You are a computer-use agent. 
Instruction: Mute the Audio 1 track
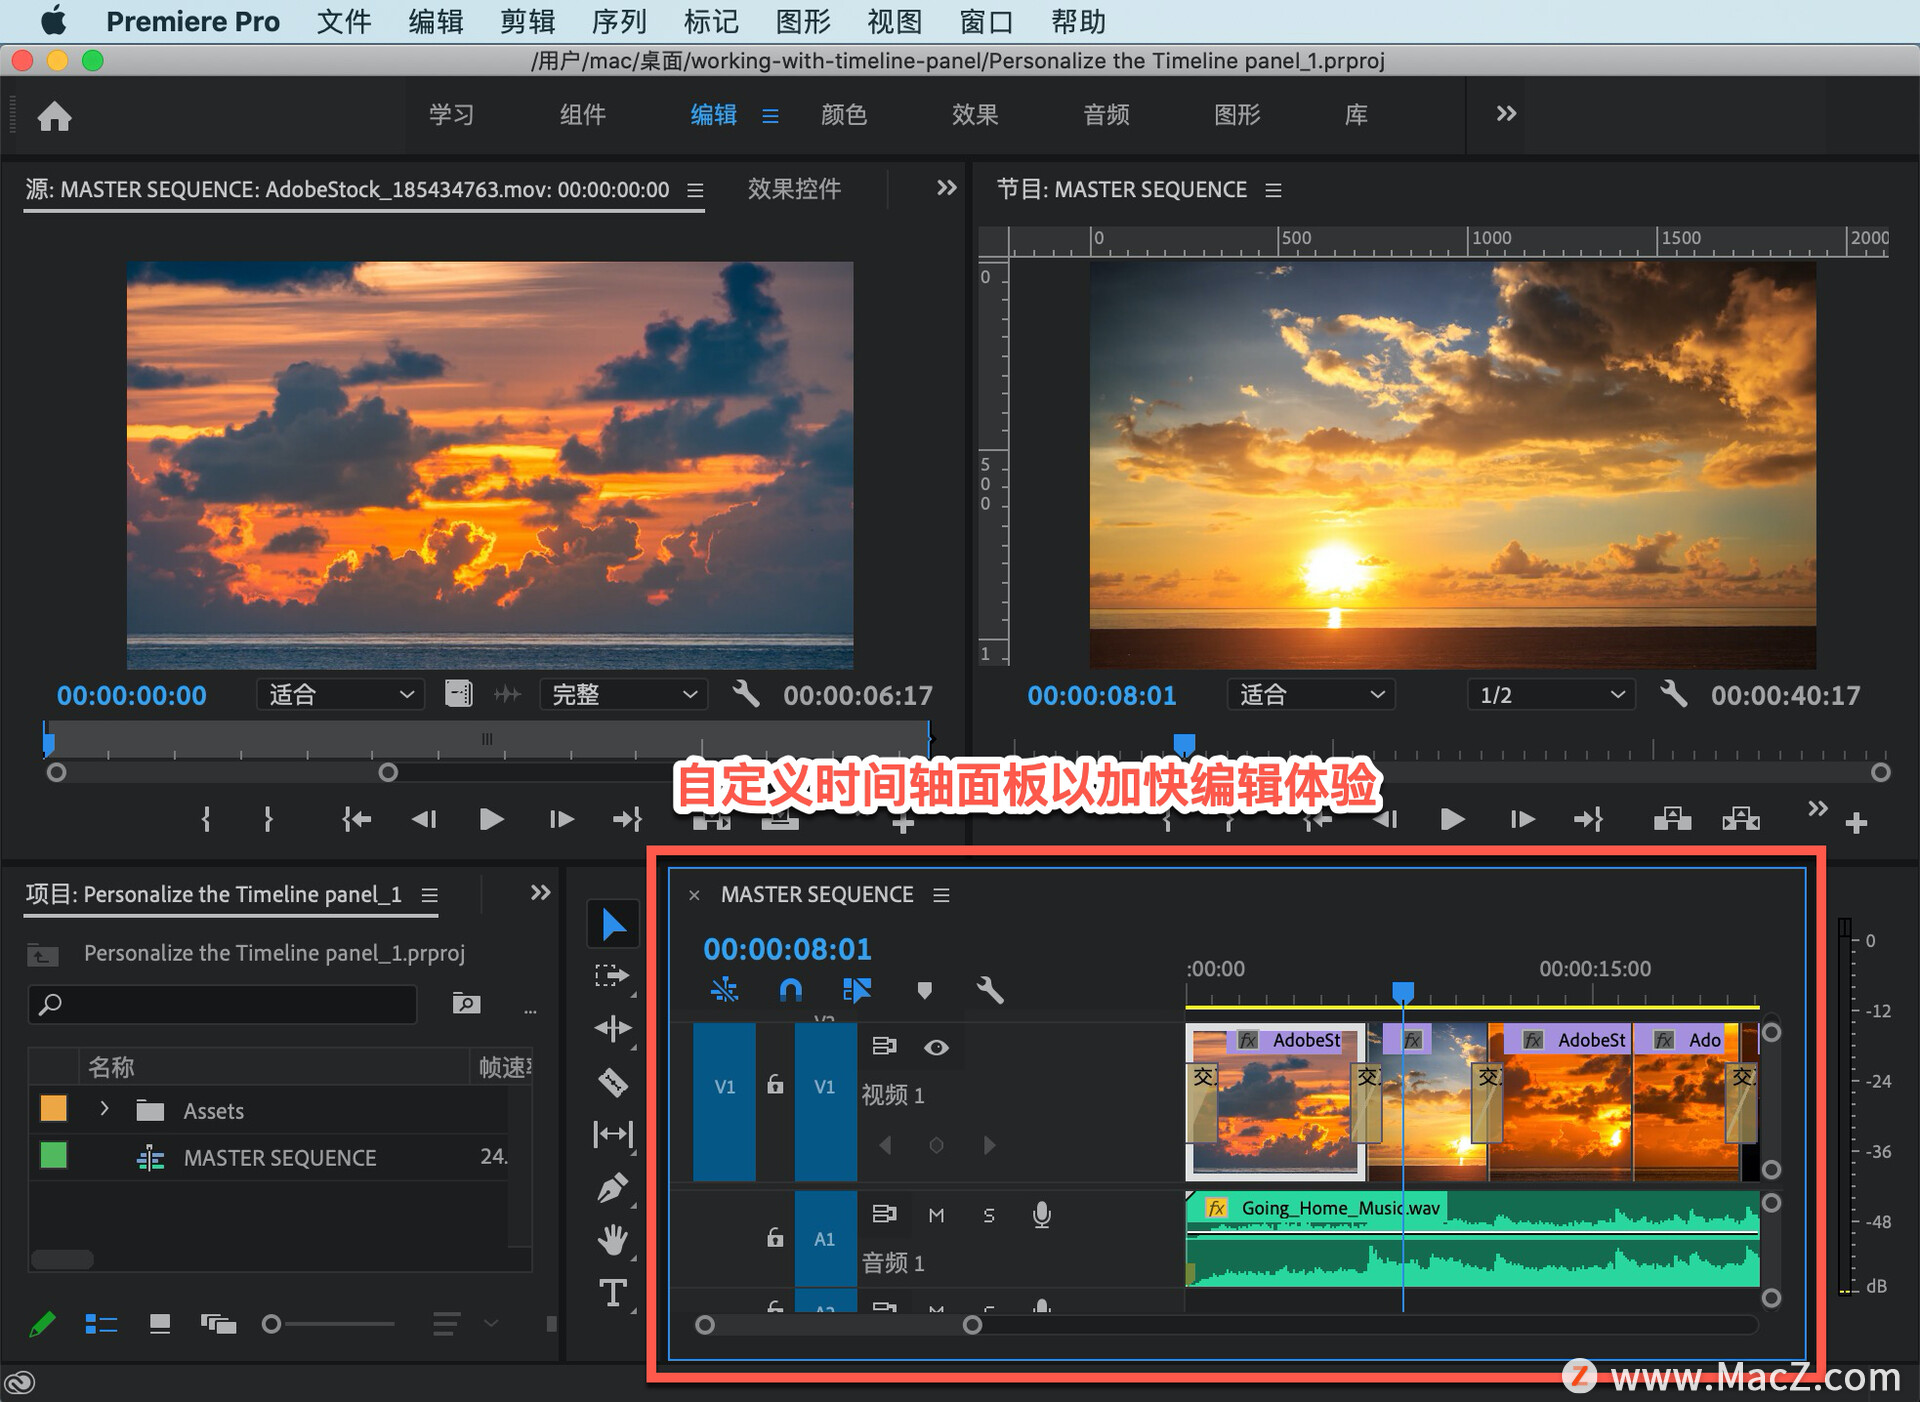pyautogui.click(x=936, y=1215)
